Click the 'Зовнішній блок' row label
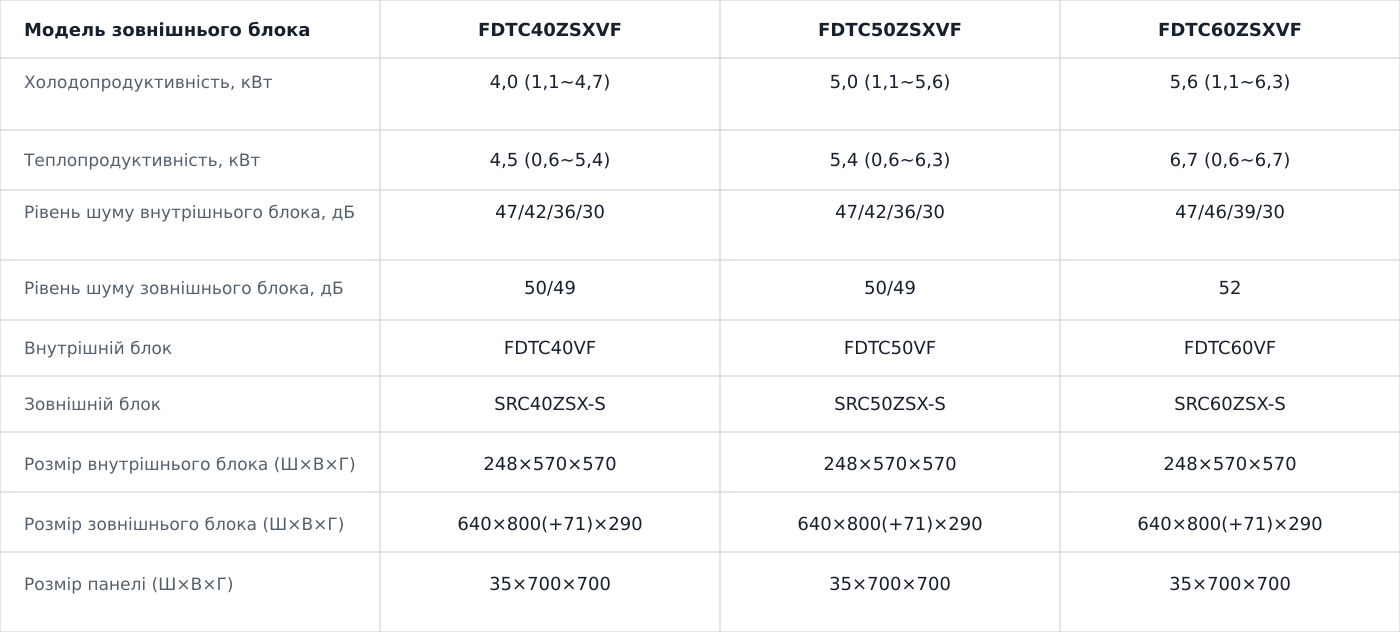The image size is (1400, 632). coord(92,404)
